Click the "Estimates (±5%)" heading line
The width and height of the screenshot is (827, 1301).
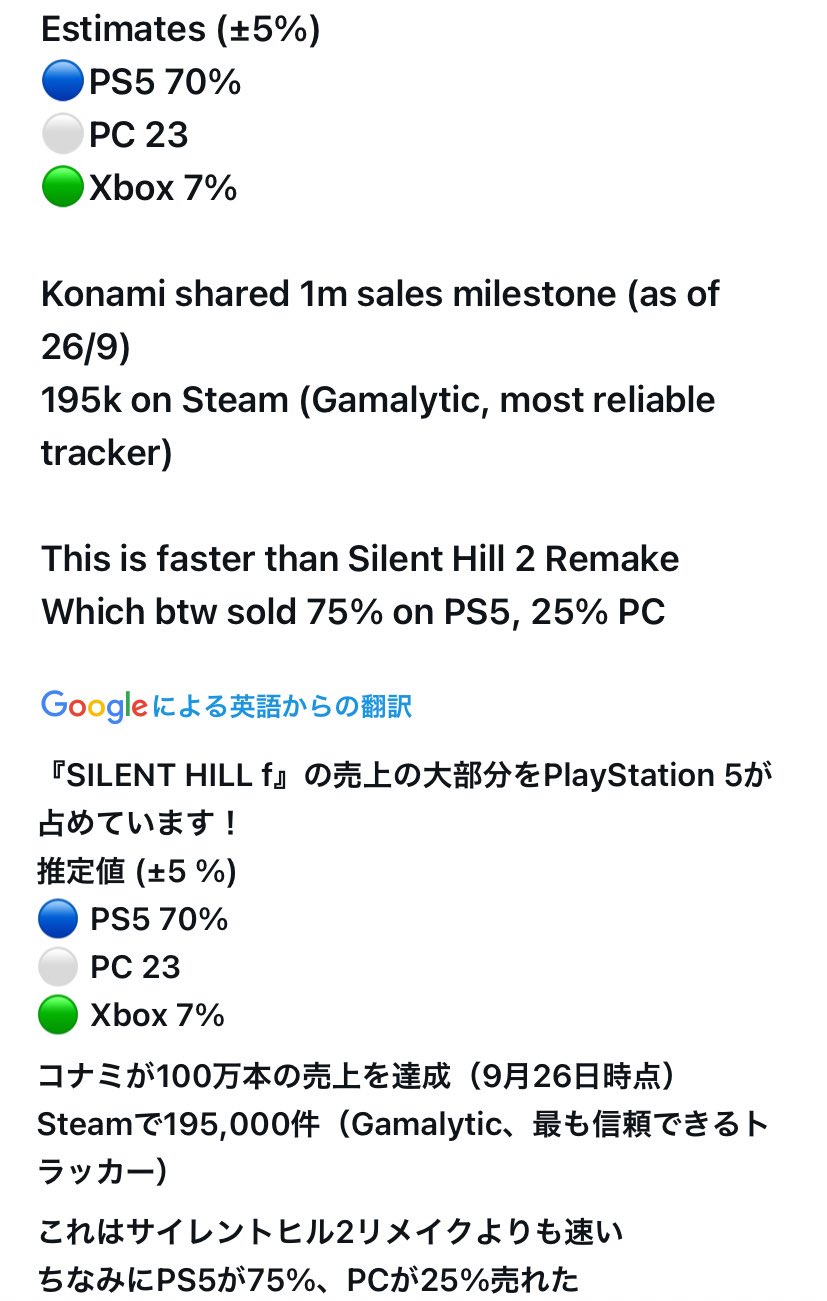(x=180, y=30)
